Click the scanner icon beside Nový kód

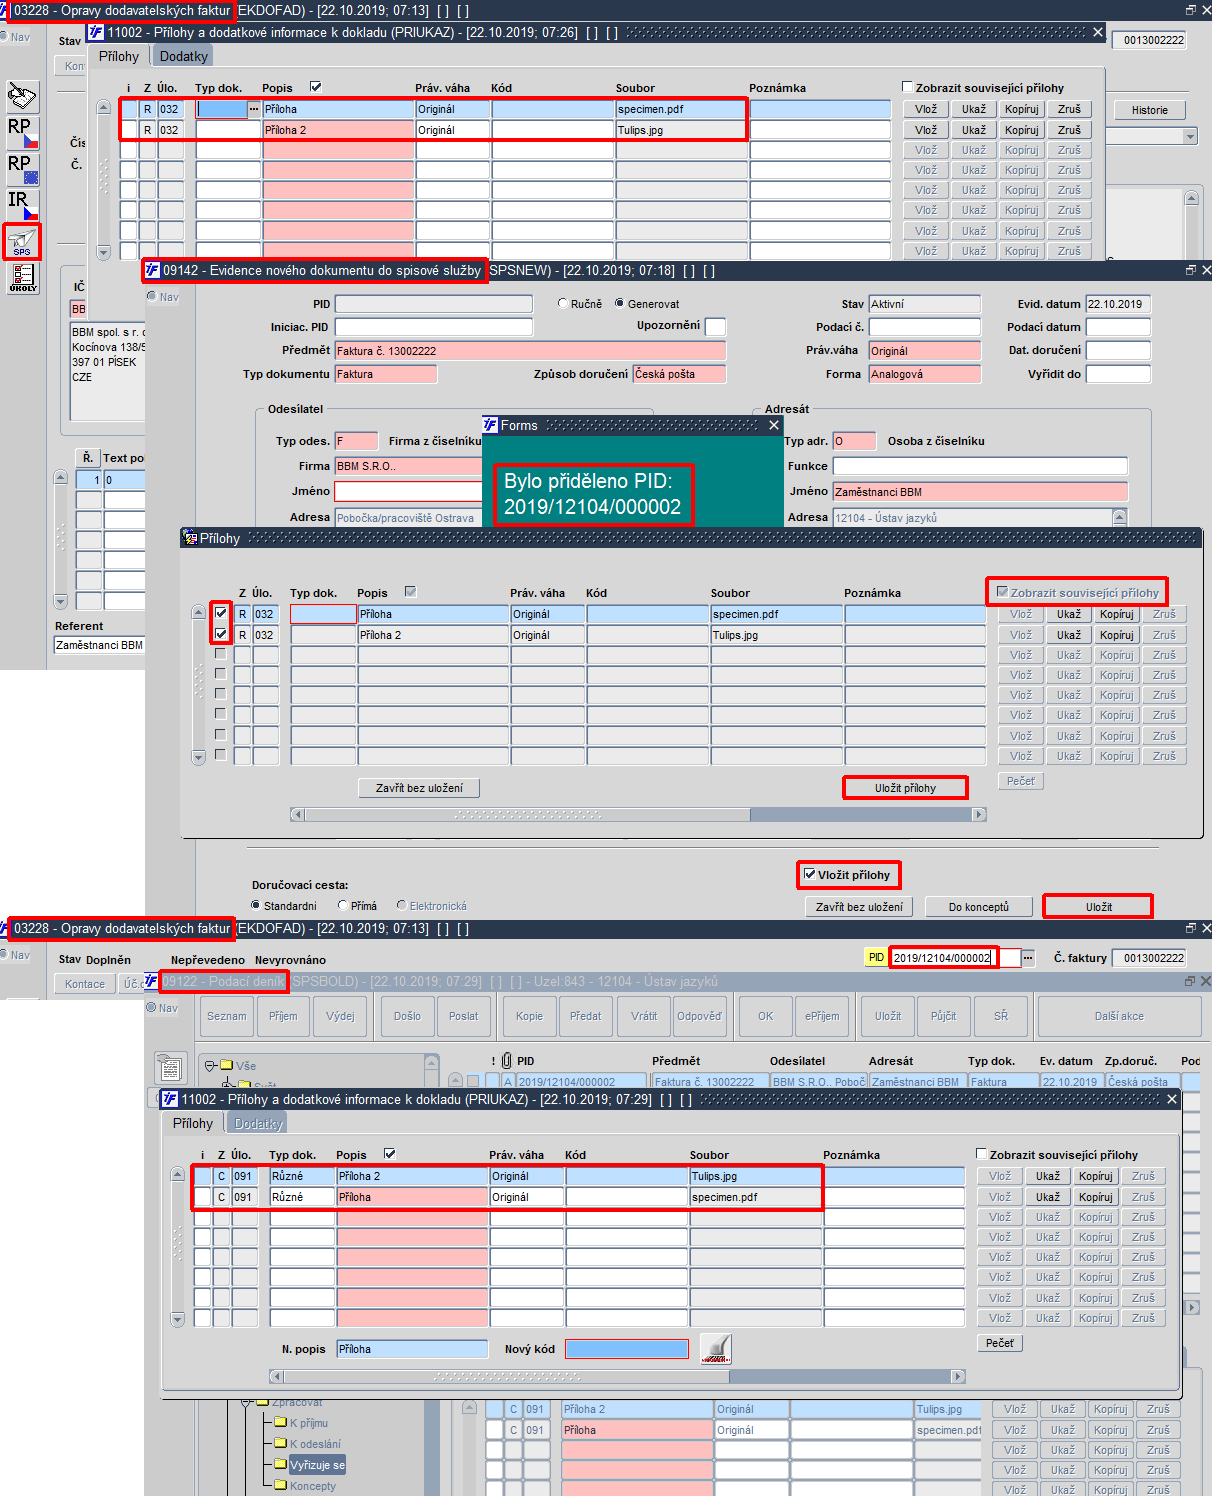coord(715,1349)
